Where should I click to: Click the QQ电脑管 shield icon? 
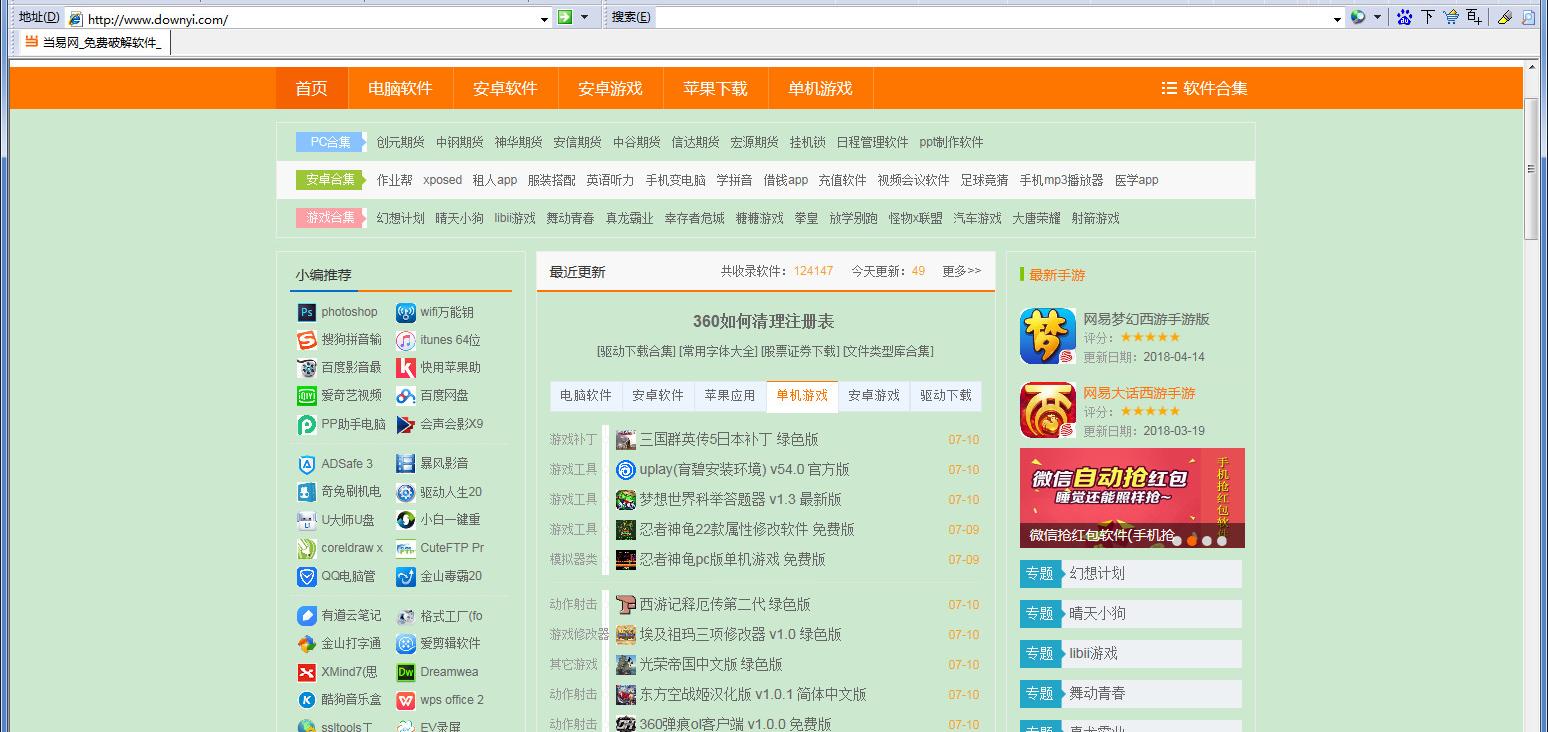tap(307, 577)
